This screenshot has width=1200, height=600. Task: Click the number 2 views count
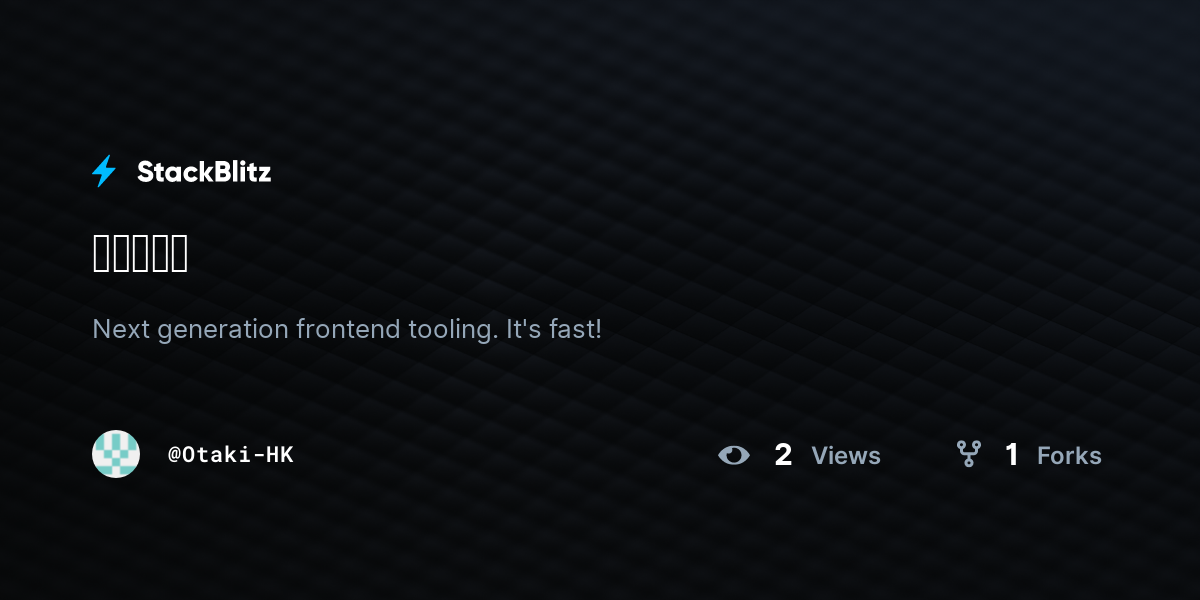pos(783,455)
